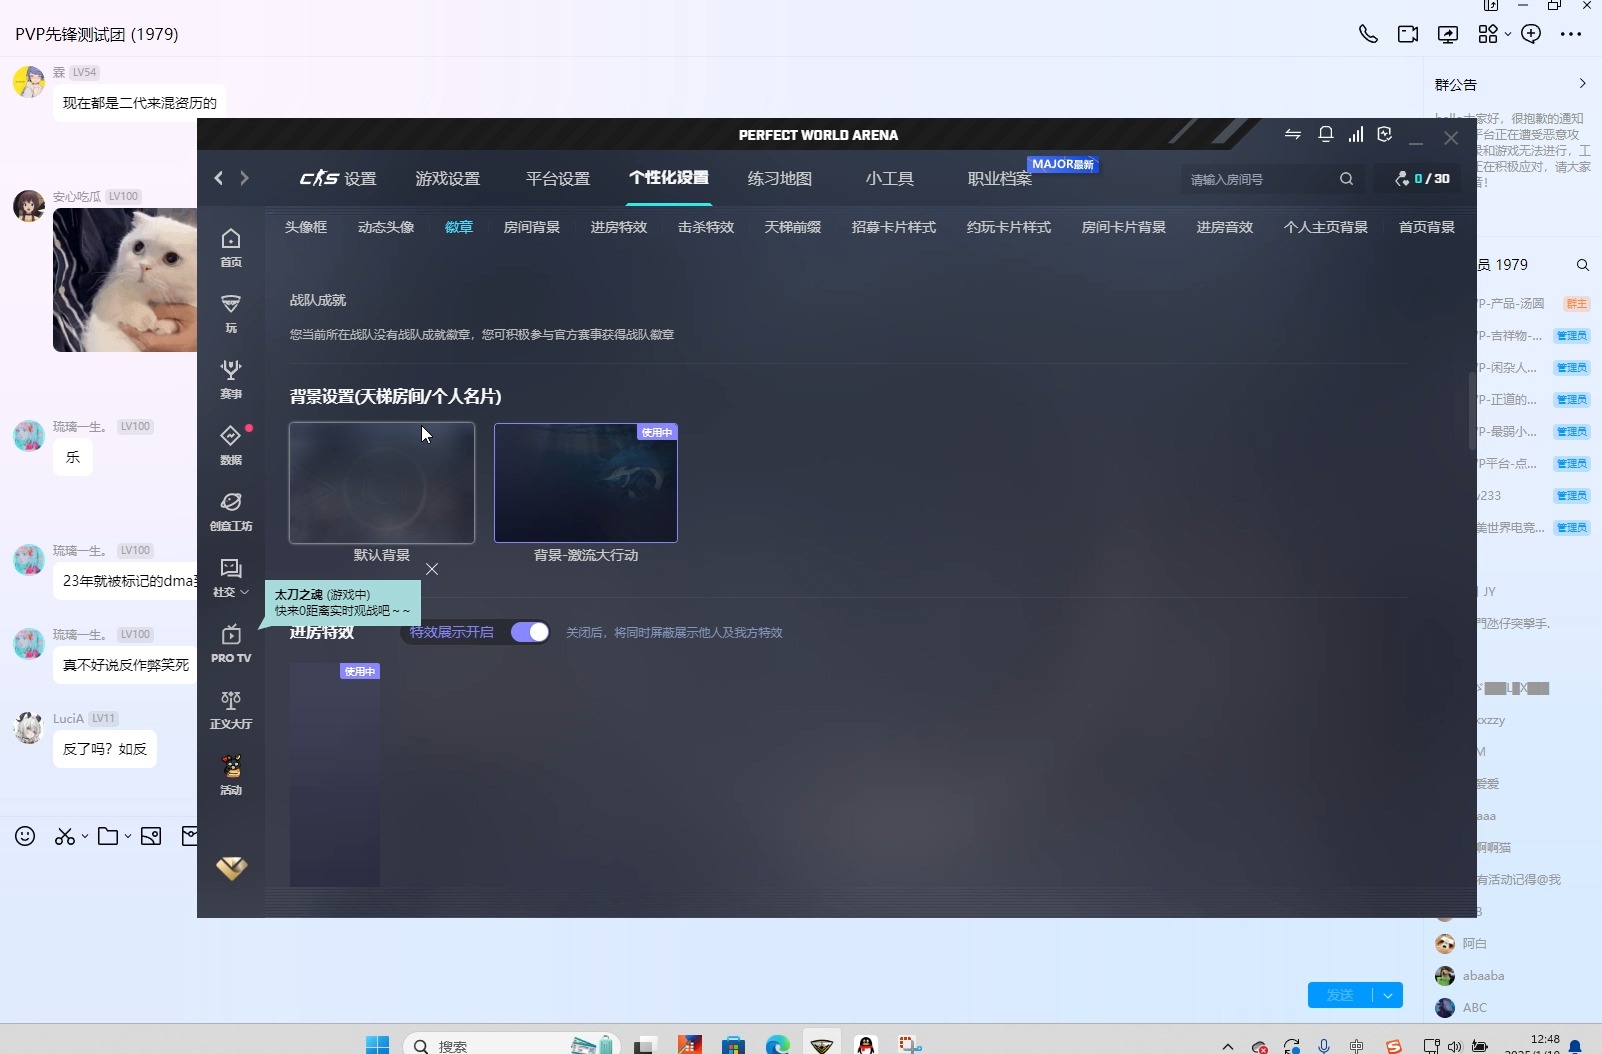
Task: Open the 赛事 tournaments sidebar icon
Action: (231, 379)
